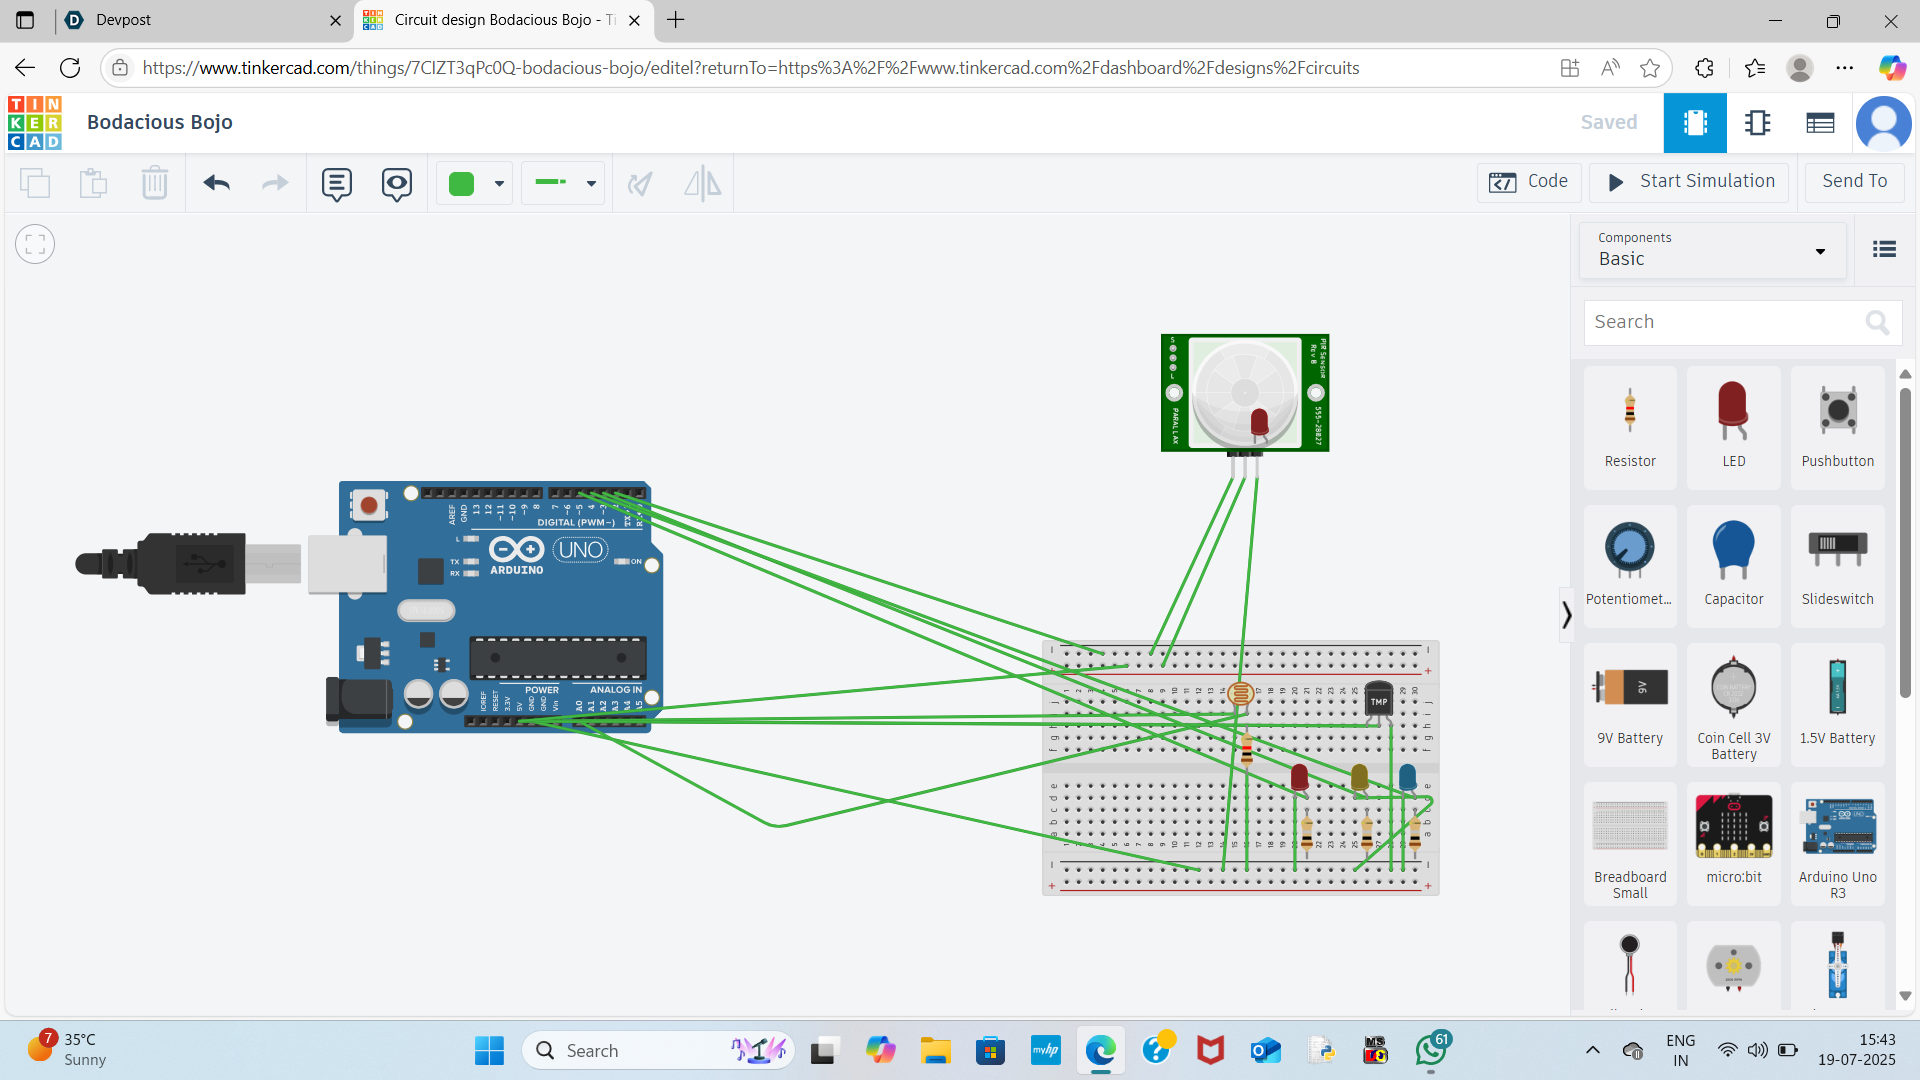Image resolution: width=1920 pixels, height=1080 pixels.
Task: Click zoom to fit icon
Action: point(35,244)
